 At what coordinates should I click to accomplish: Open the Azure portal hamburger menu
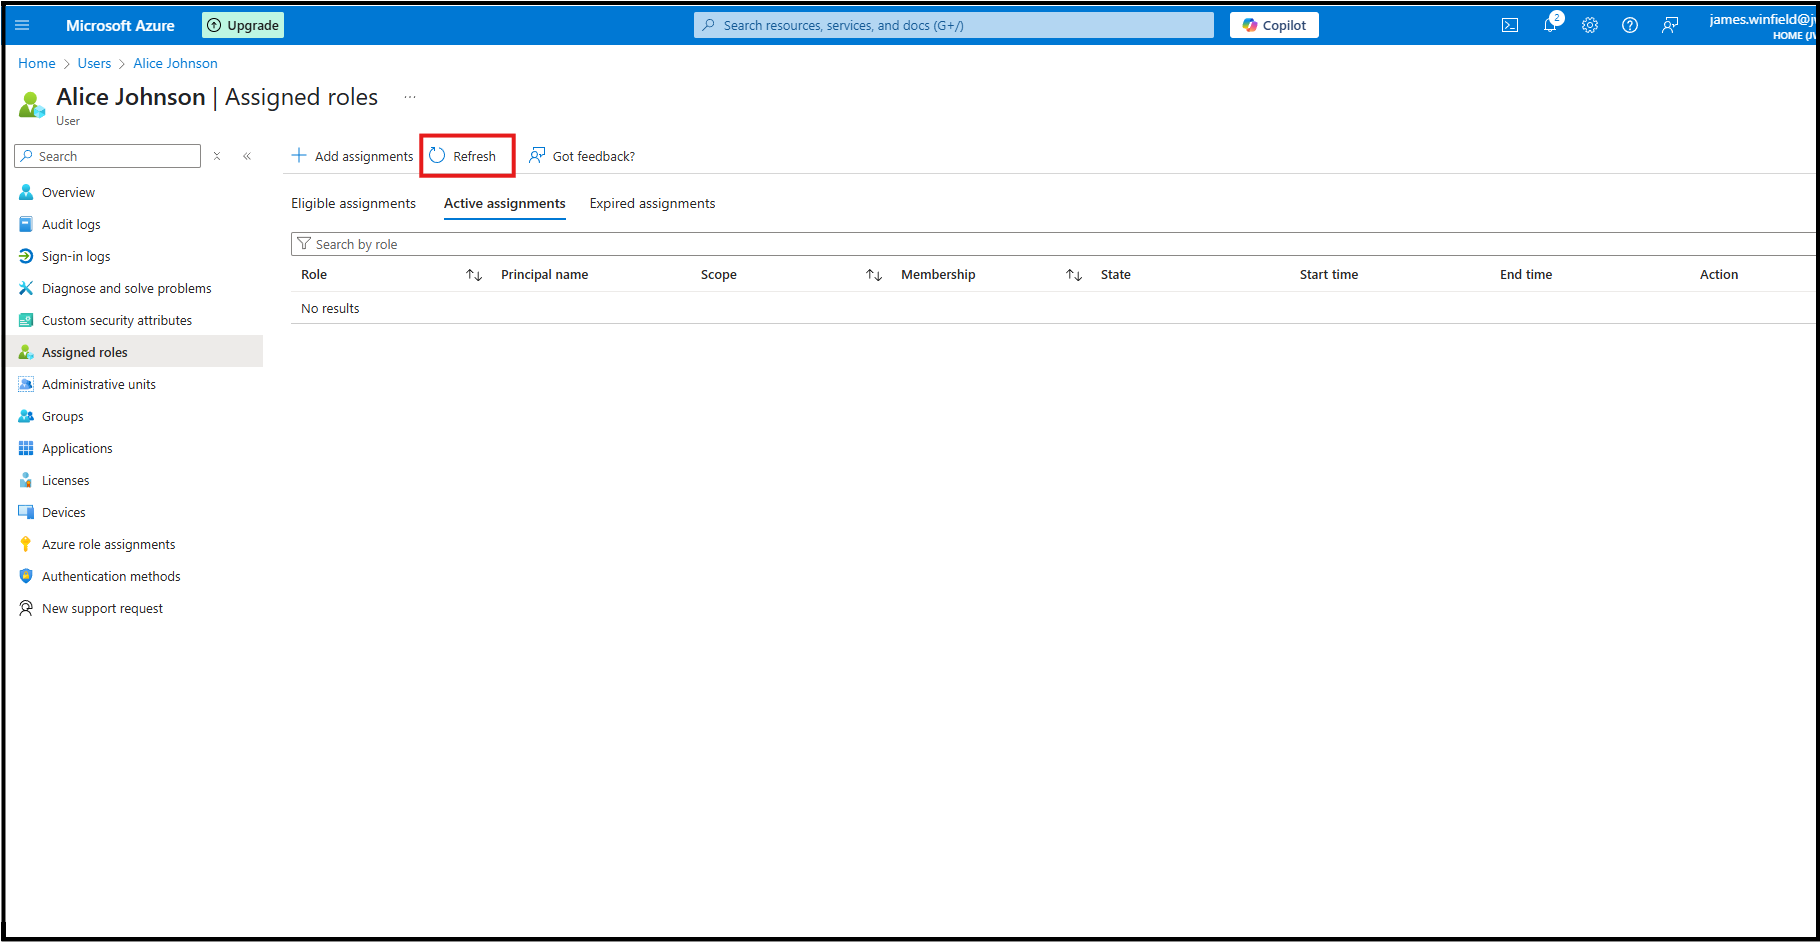[x=22, y=25]
